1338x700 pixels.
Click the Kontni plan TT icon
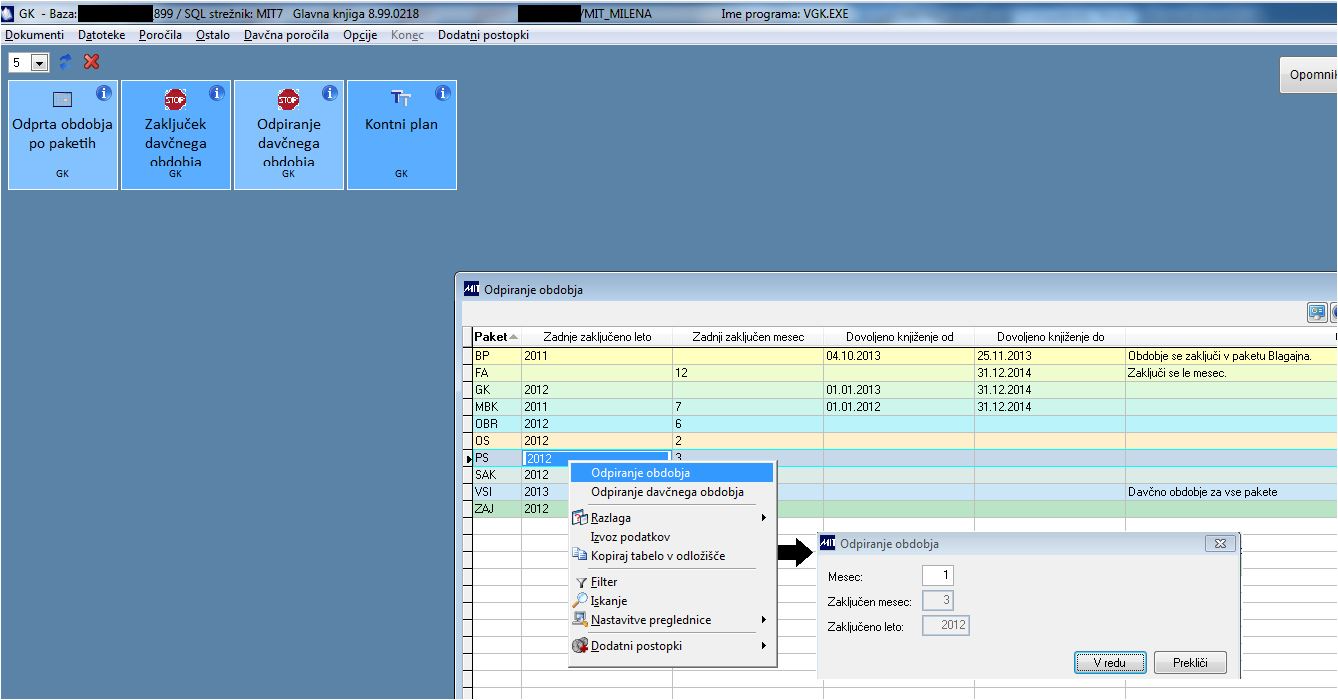(x=401, y=98)
